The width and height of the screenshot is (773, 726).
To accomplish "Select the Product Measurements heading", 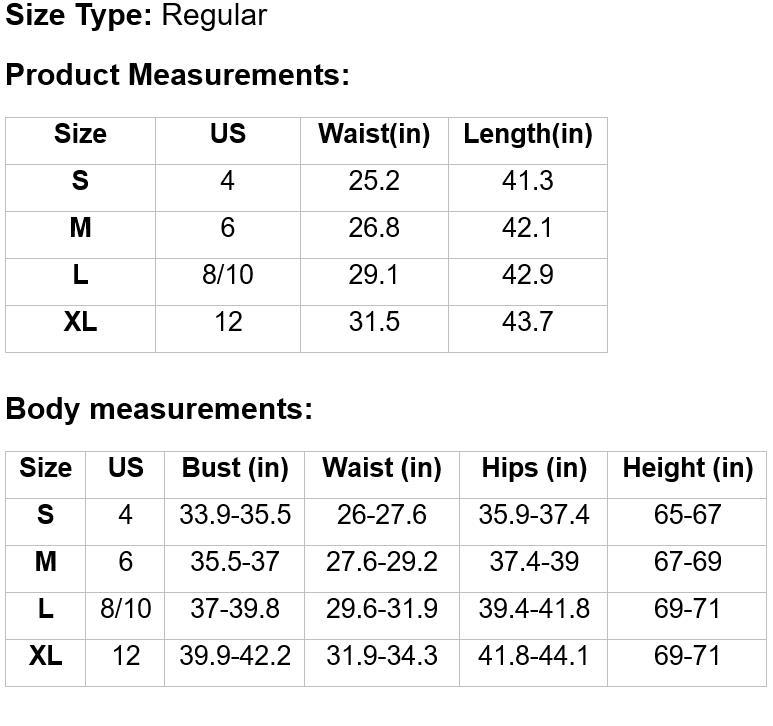I will click(x=177, y=75).
